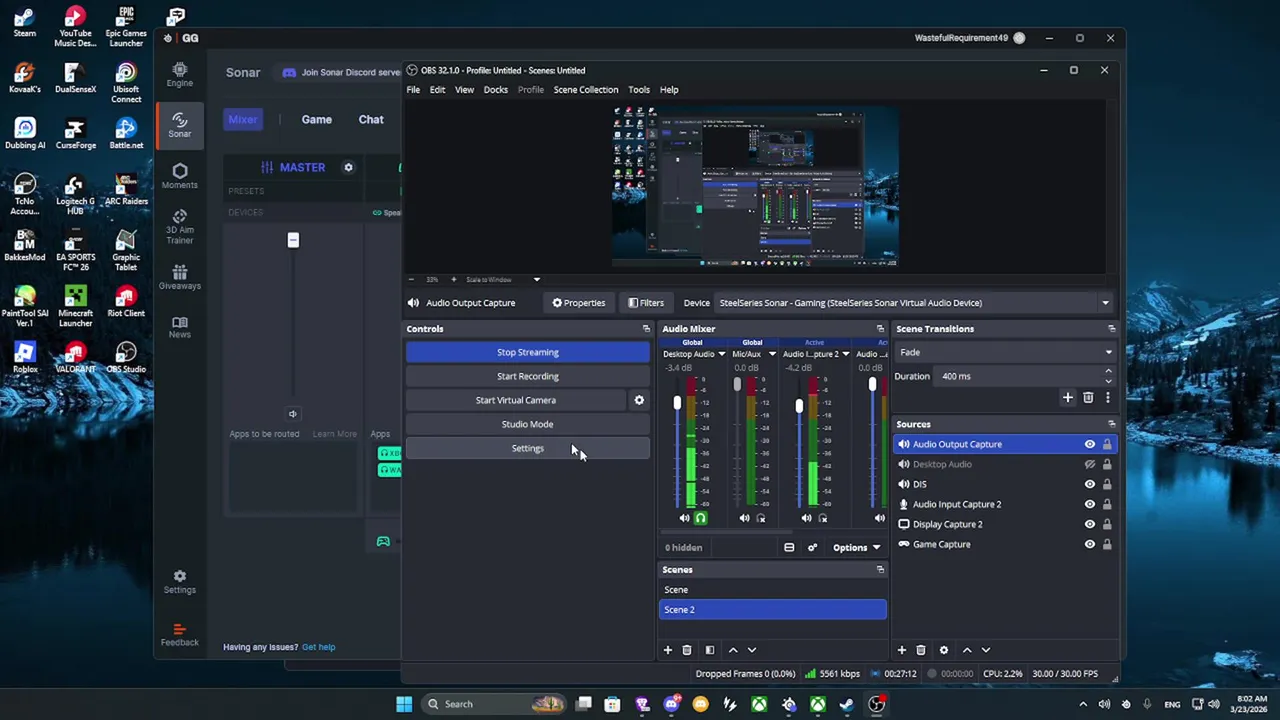Toggle monitoring on the Mic/Aux channel
1280x720 pixels.
pos(761,518)
